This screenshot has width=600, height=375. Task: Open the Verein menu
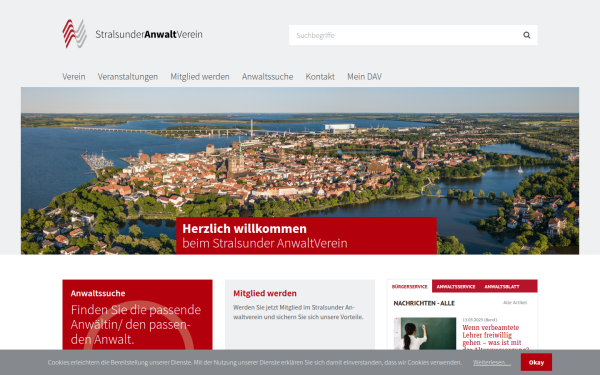coord(74,77)
